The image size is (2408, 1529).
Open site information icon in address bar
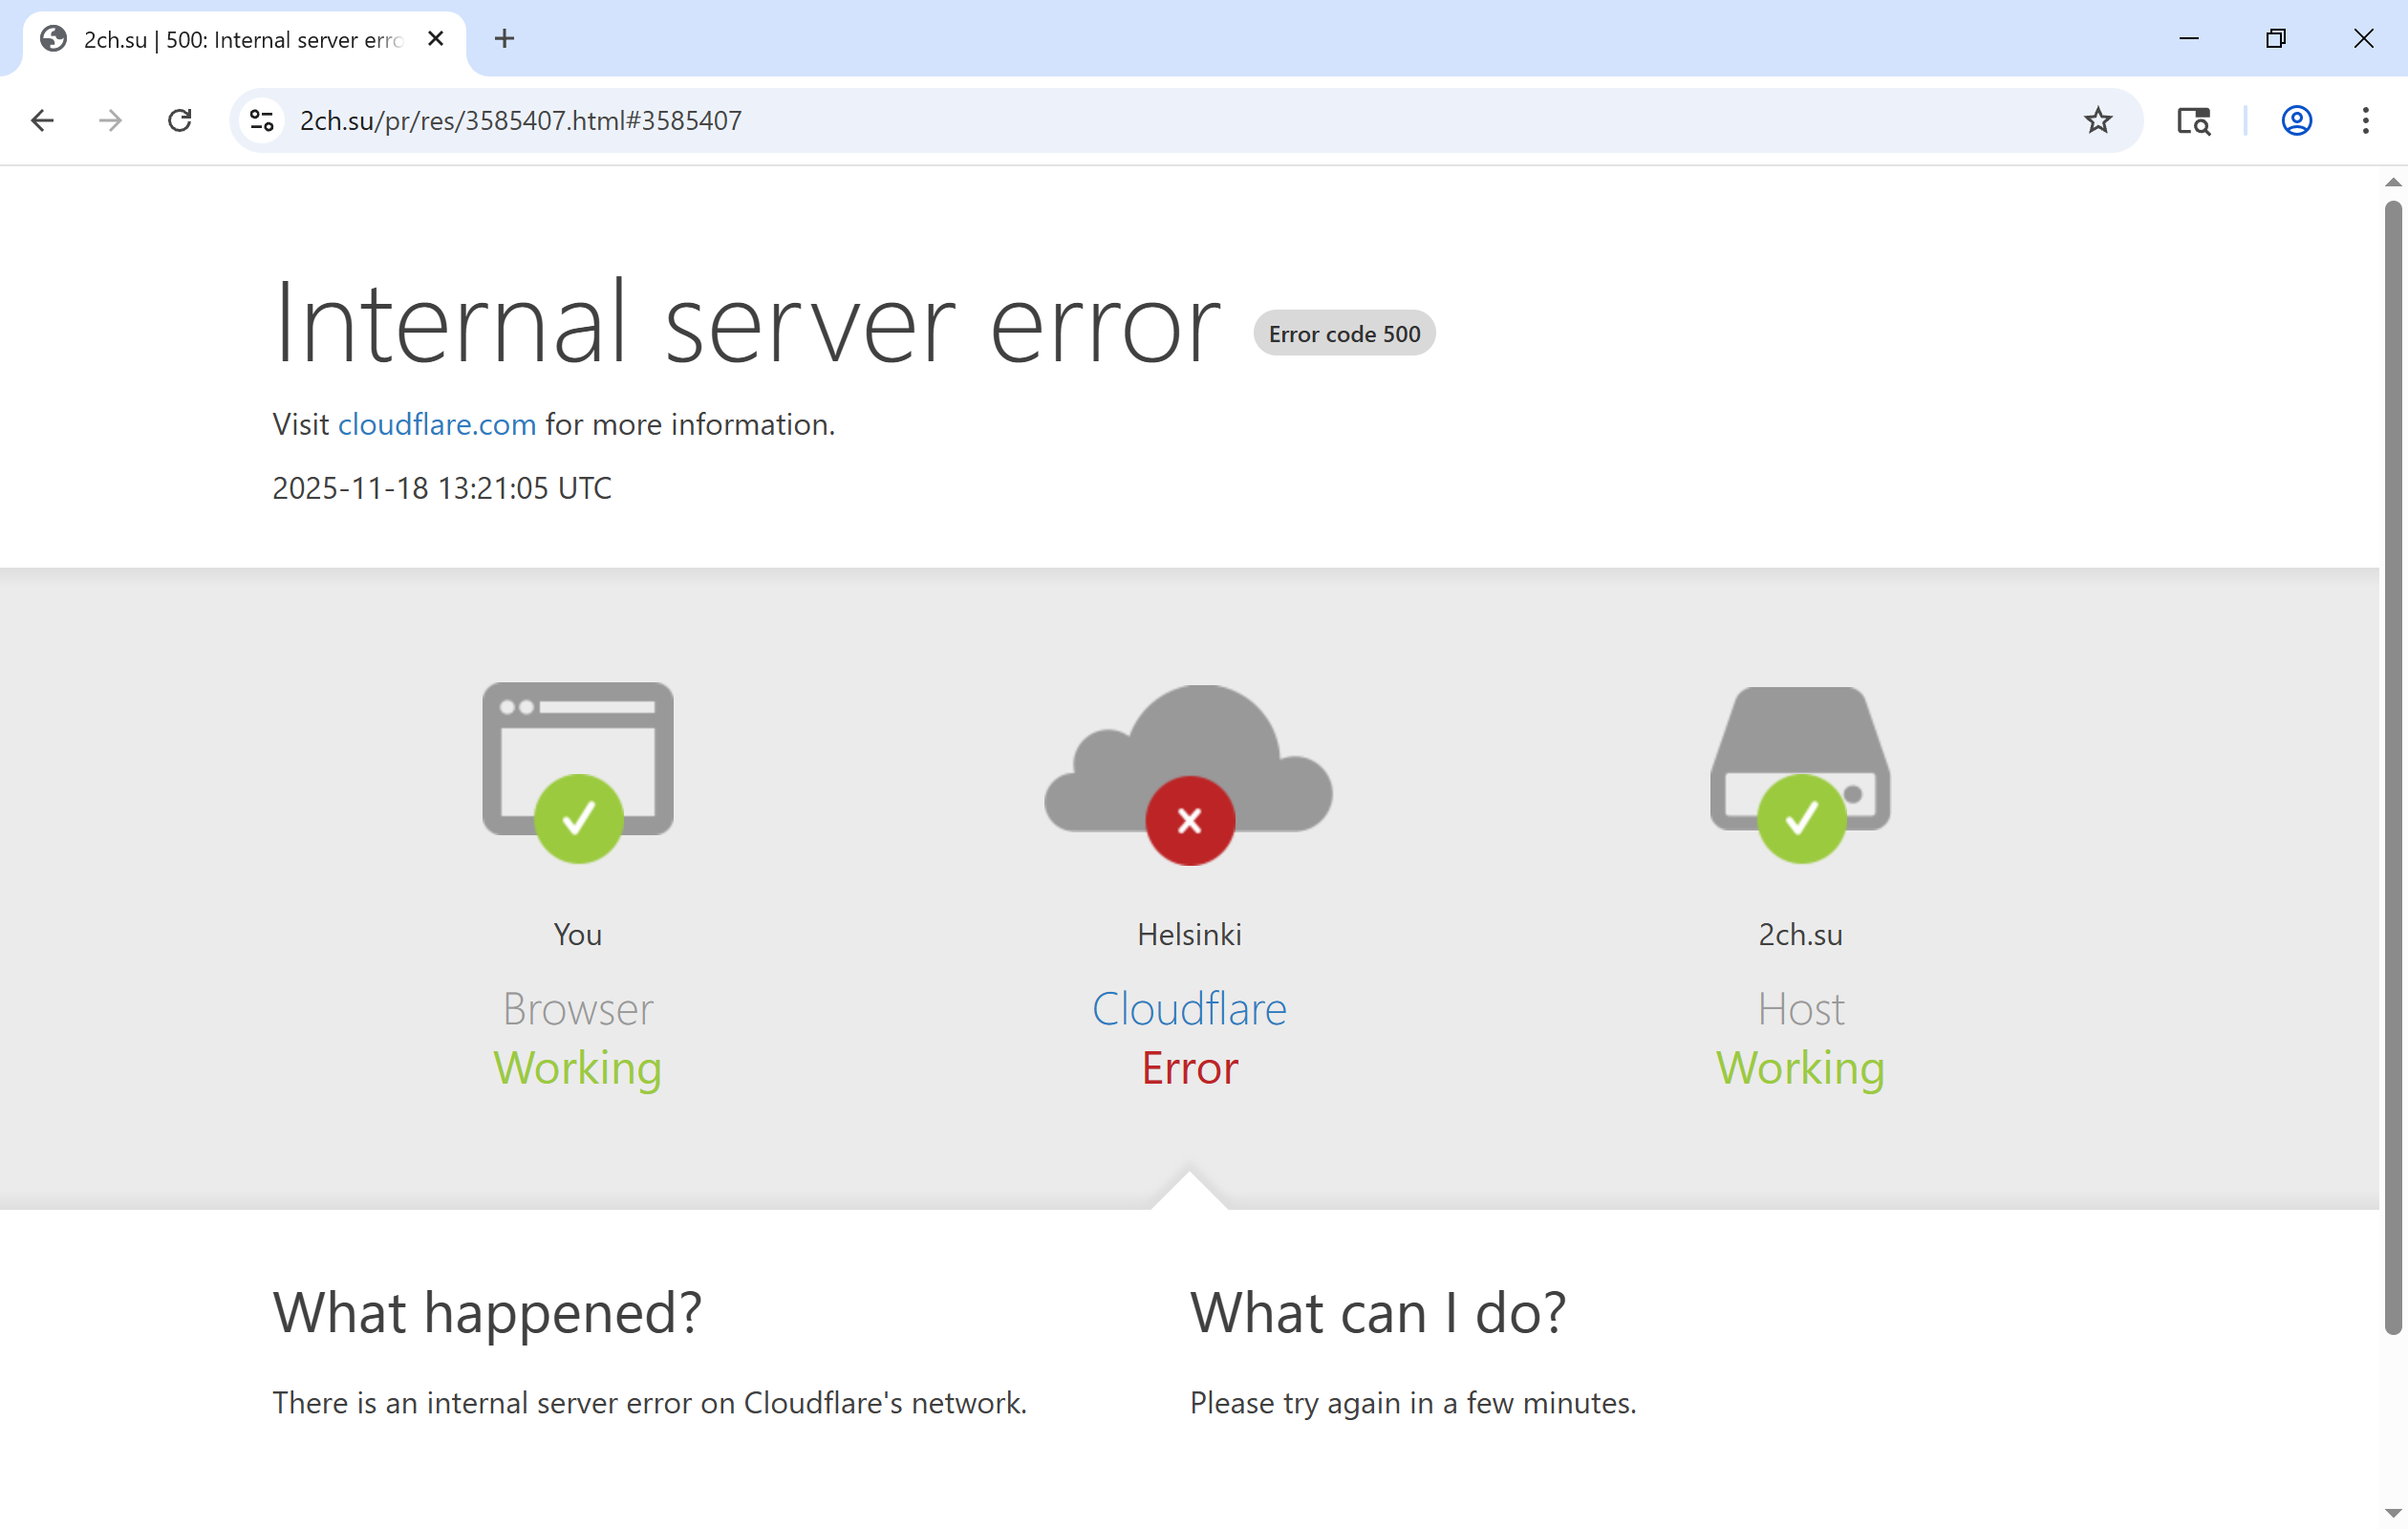pos(262,121)
